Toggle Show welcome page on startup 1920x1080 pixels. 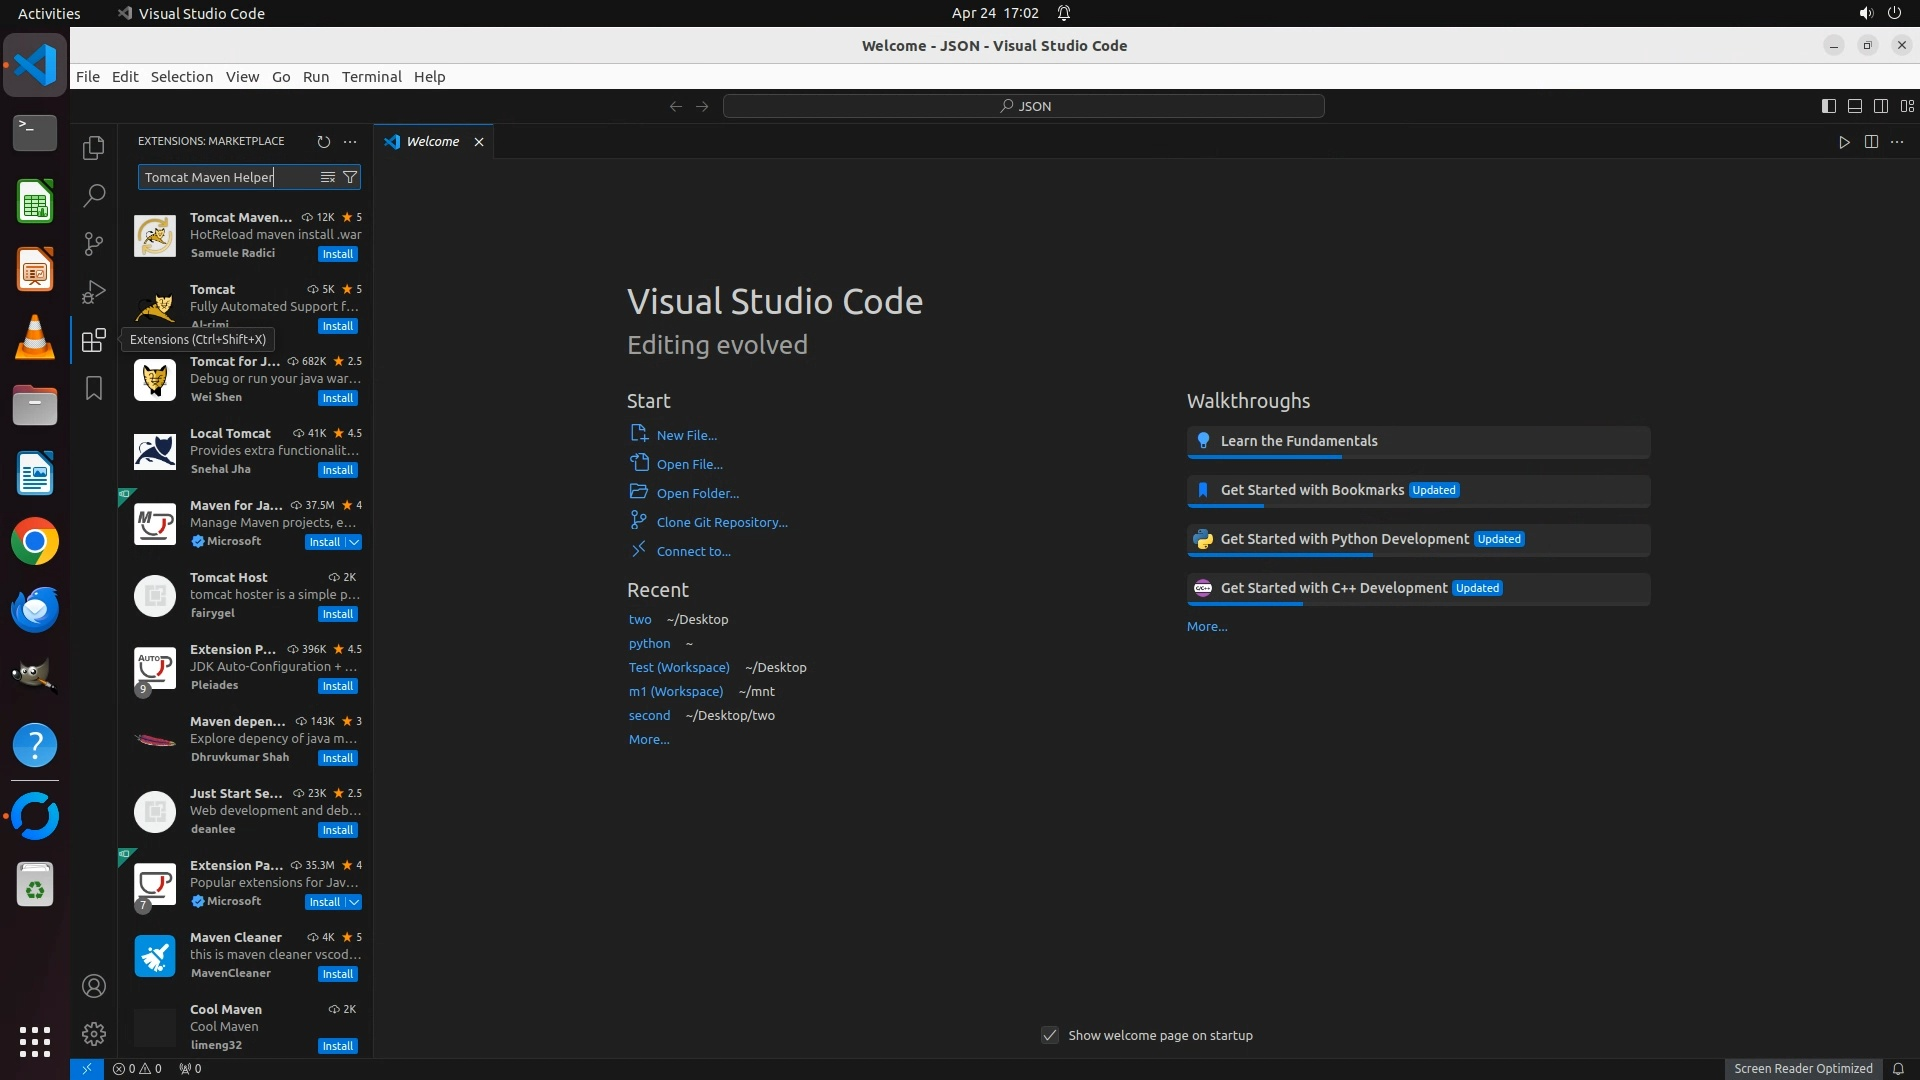tap(1049, 1035)
